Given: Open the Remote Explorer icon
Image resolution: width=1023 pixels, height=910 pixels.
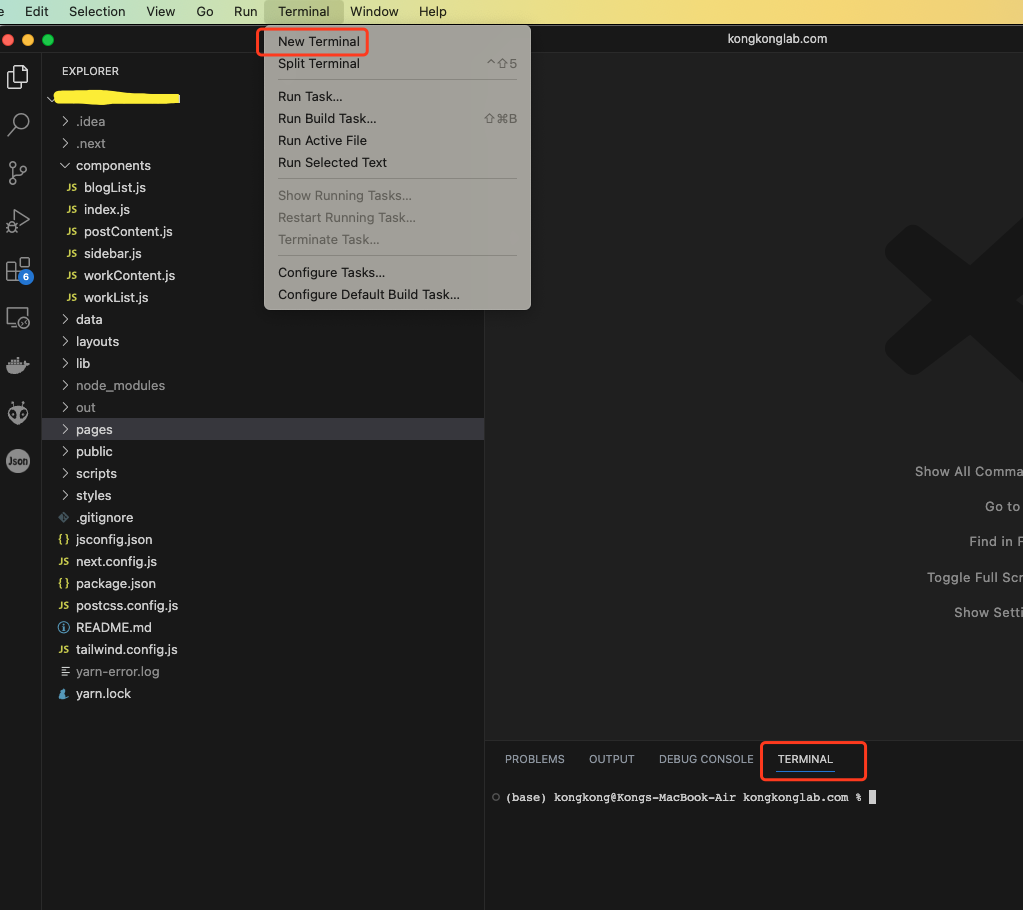Looking at the screenshot, I should (18, 318).
